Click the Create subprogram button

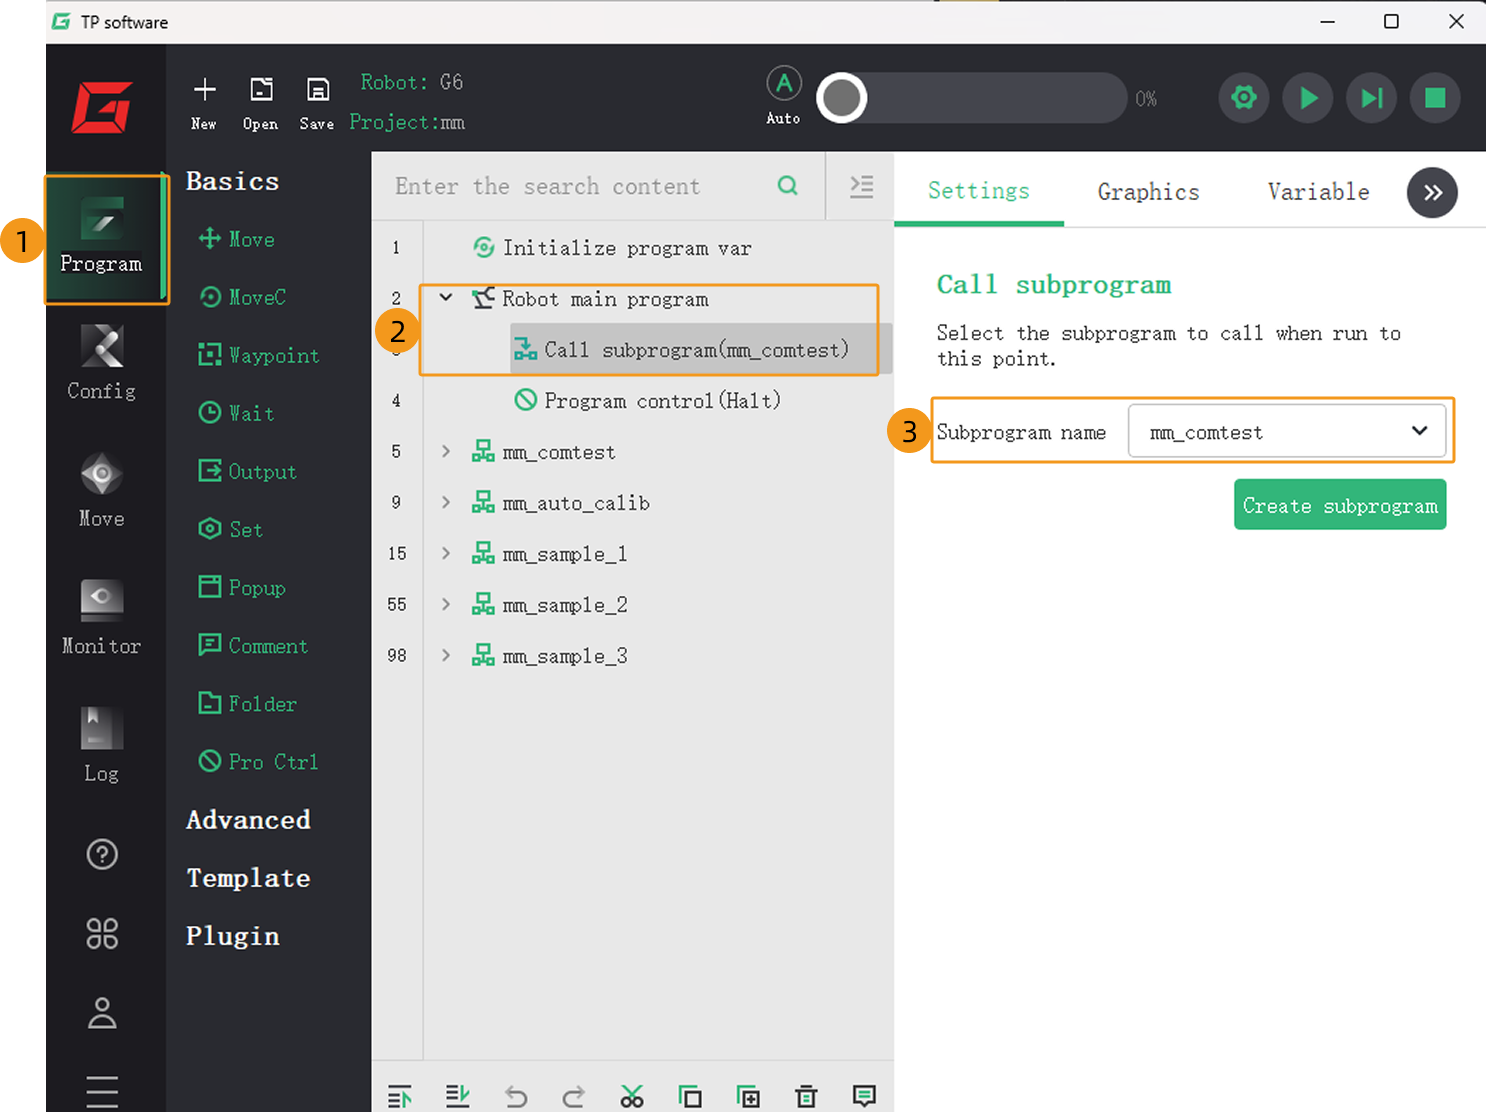click(x=1339, y=505)
